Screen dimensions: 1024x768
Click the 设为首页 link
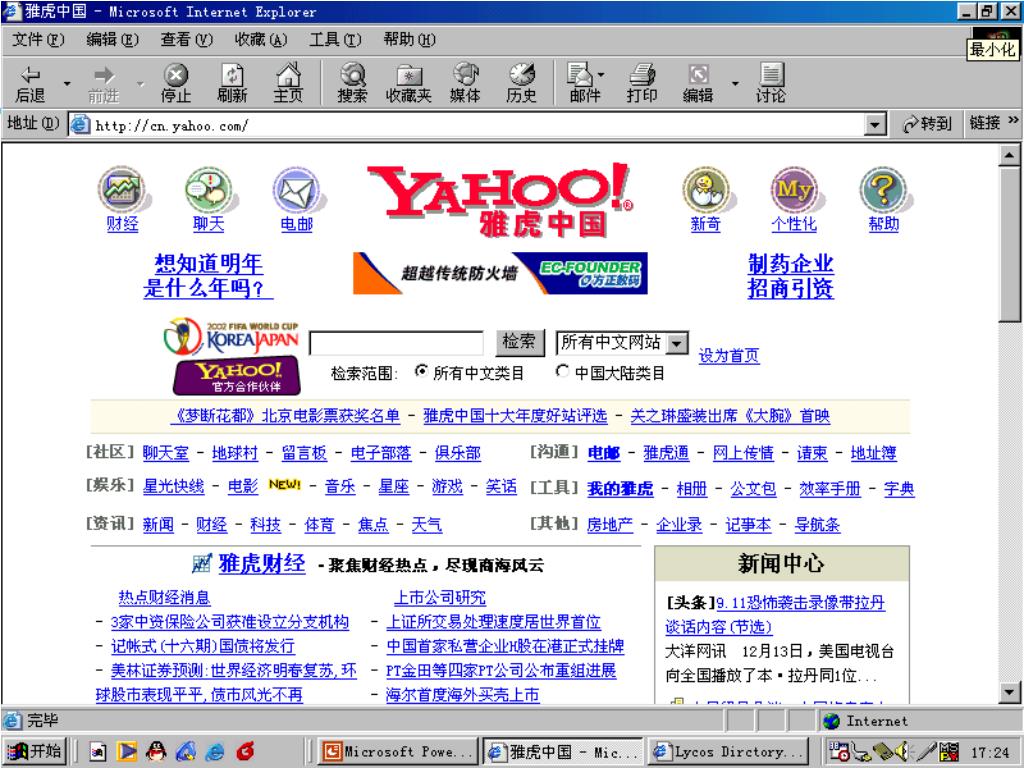tap(729, 356)
